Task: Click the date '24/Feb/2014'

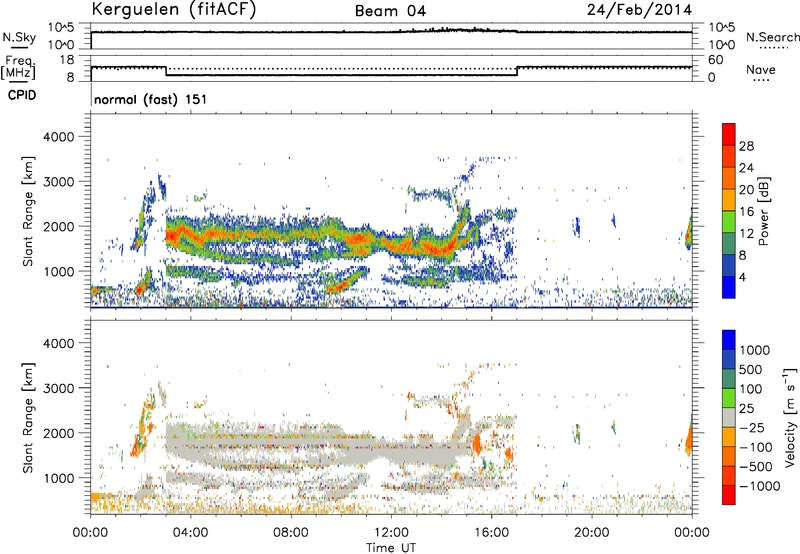Action: point(639,10)
